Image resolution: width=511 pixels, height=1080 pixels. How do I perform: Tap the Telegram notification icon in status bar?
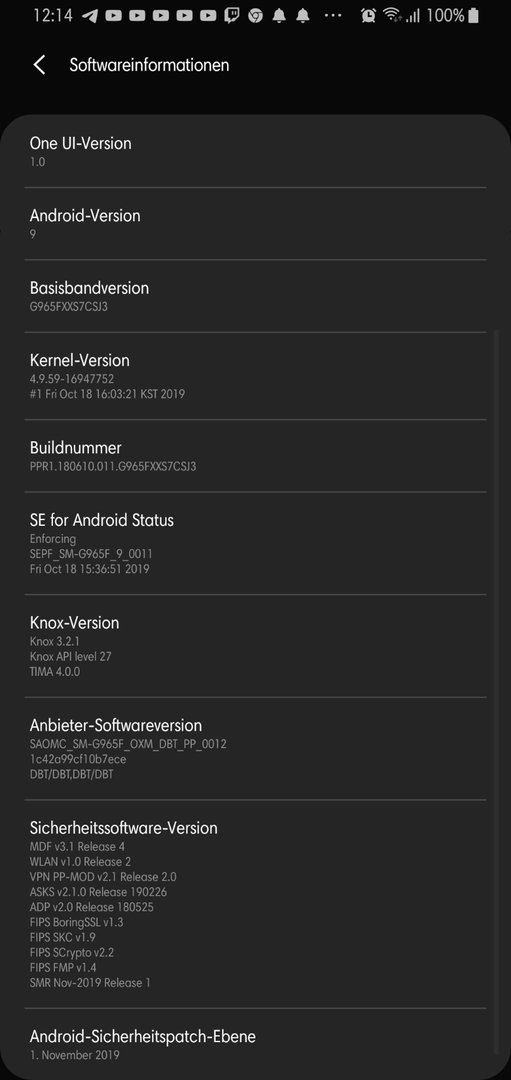click(x=90, y=15)
